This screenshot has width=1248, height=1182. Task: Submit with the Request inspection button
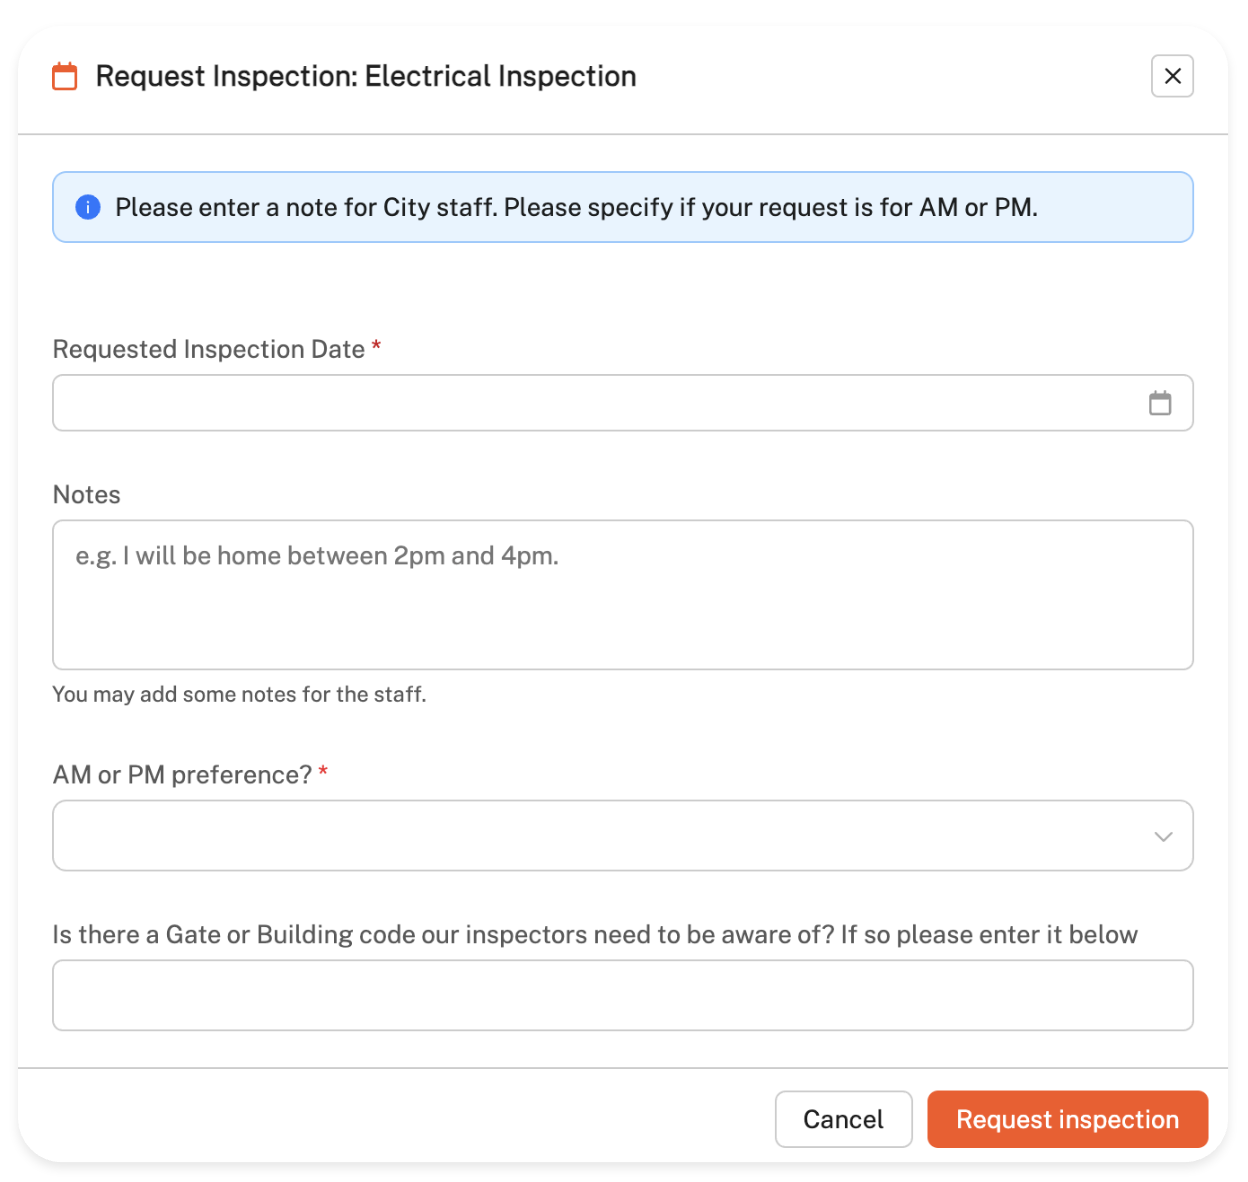click(x=1067, y=1119)
